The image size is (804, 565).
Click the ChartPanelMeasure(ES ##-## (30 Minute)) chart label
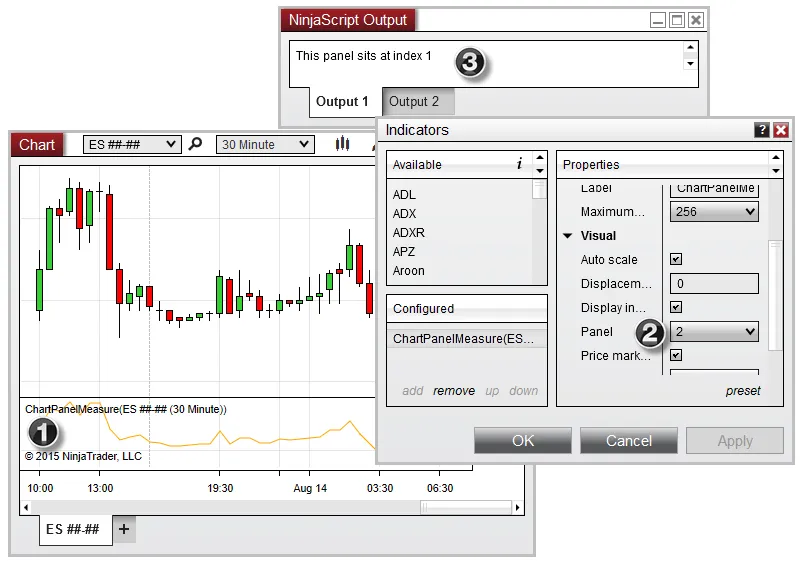point(126,409)
